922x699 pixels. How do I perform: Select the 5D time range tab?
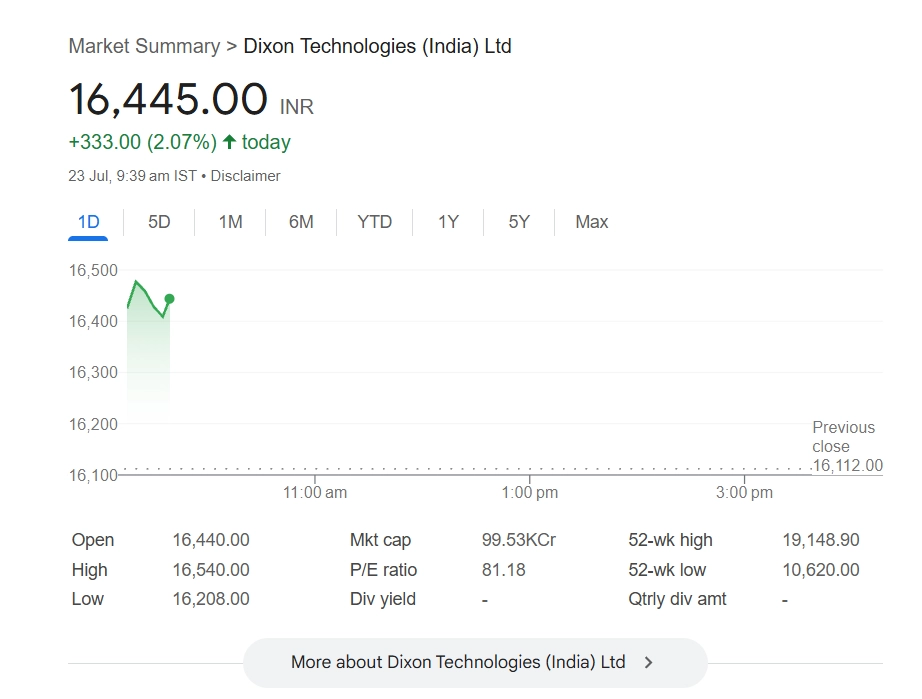(159, 222)
